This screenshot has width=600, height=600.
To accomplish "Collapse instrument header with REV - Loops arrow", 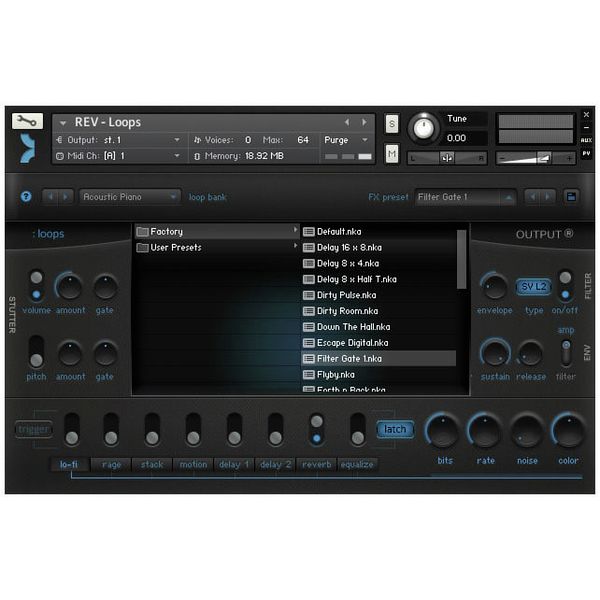I will coord(63,123).
